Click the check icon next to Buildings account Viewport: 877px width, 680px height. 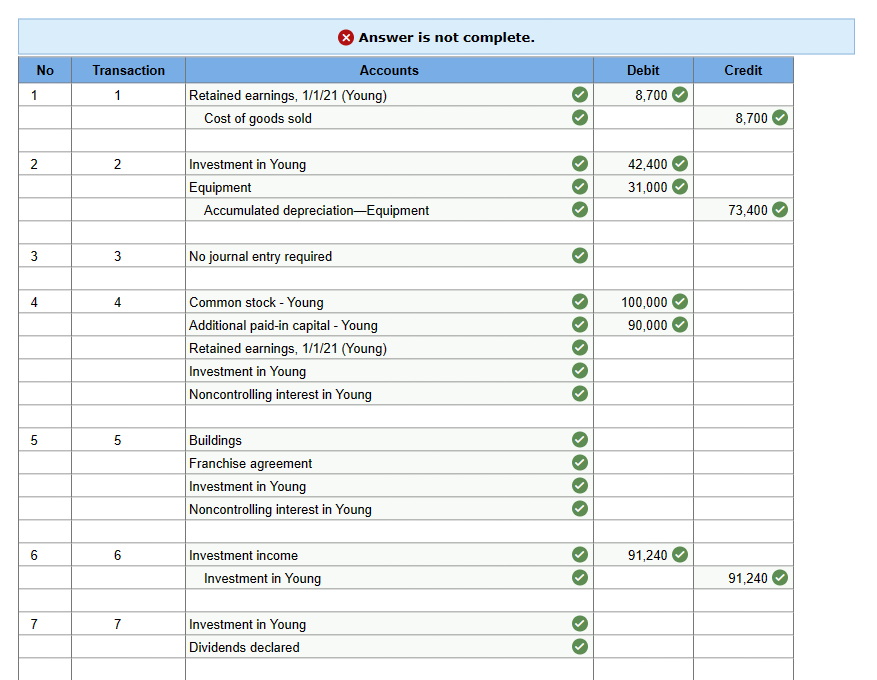(580, 440)
